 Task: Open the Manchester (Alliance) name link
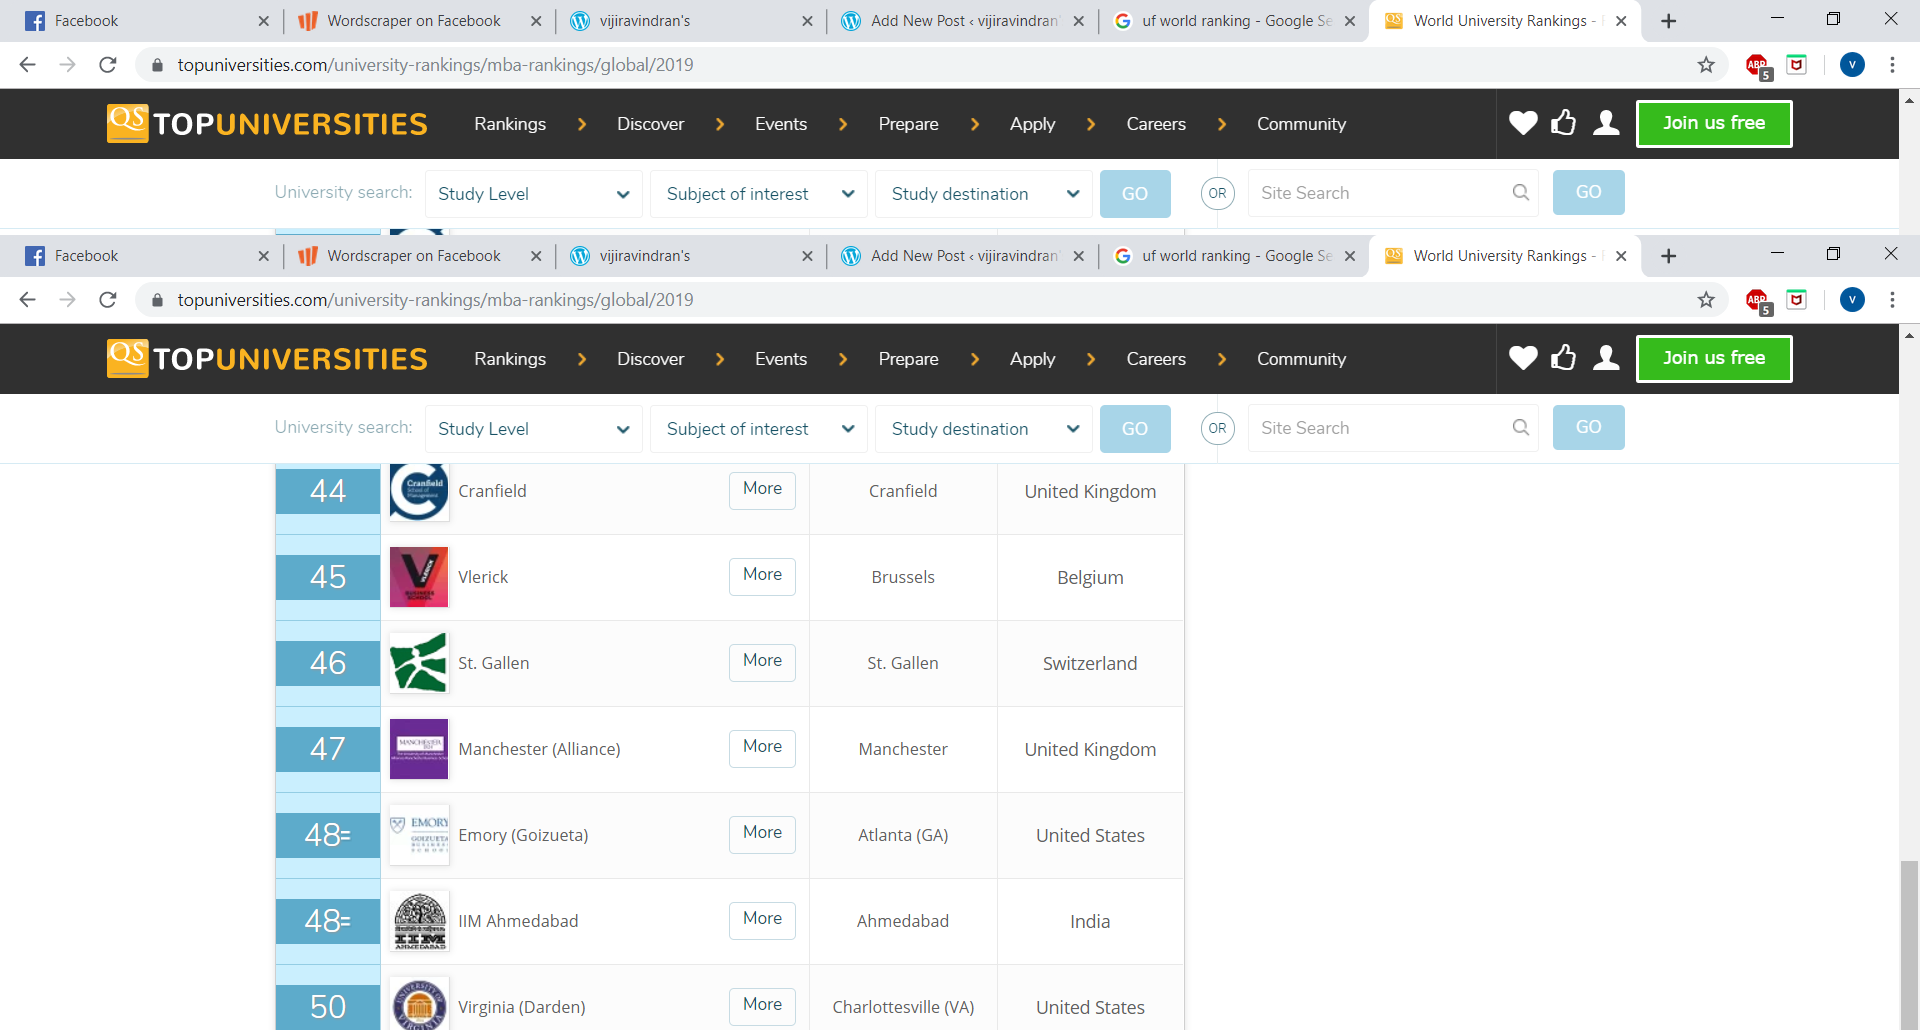click(539, 749)
